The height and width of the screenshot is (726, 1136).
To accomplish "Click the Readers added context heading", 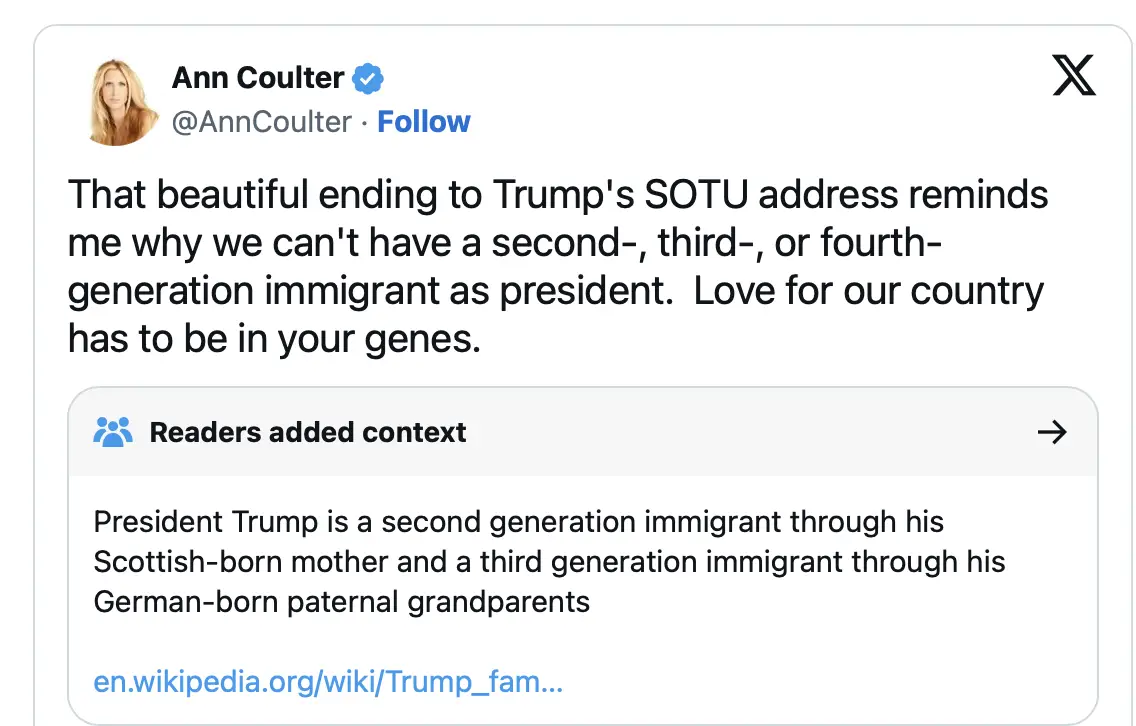I will (x=308, y=432).
